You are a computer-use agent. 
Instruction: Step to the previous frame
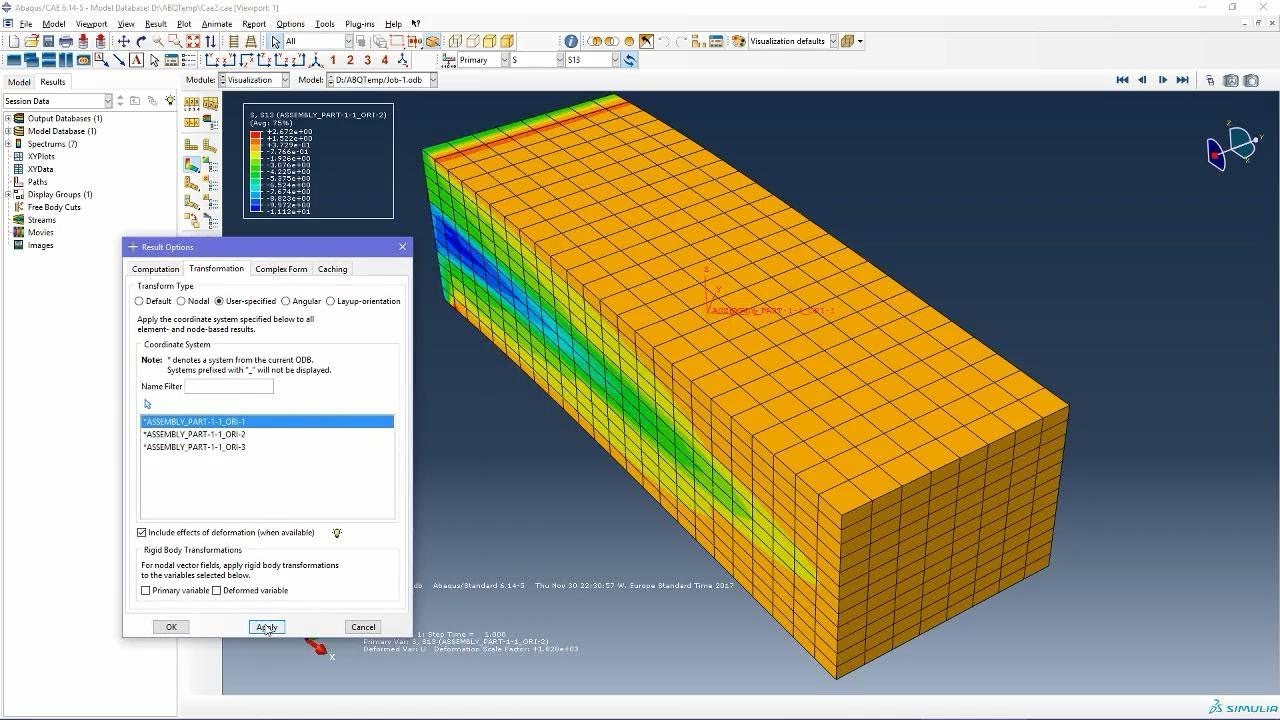(x=1142, y=80)
